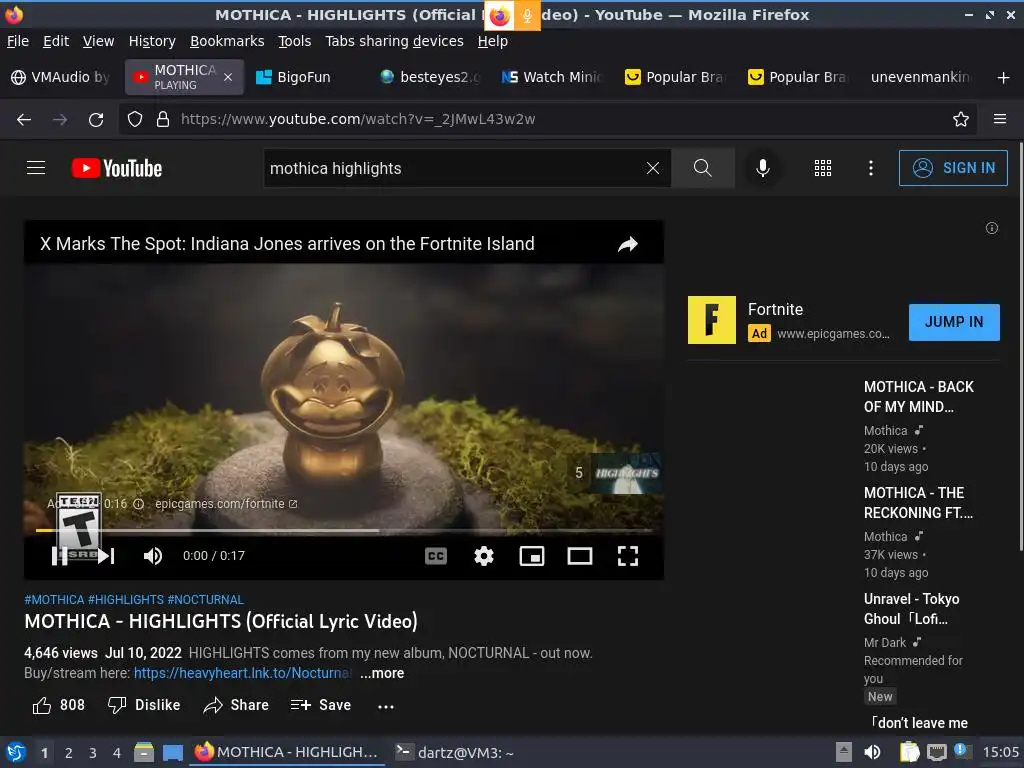Open the why-this-ad info icon in player
Image resolution: width=1024 pixels, height=768 pixels.
pos(138,504)
